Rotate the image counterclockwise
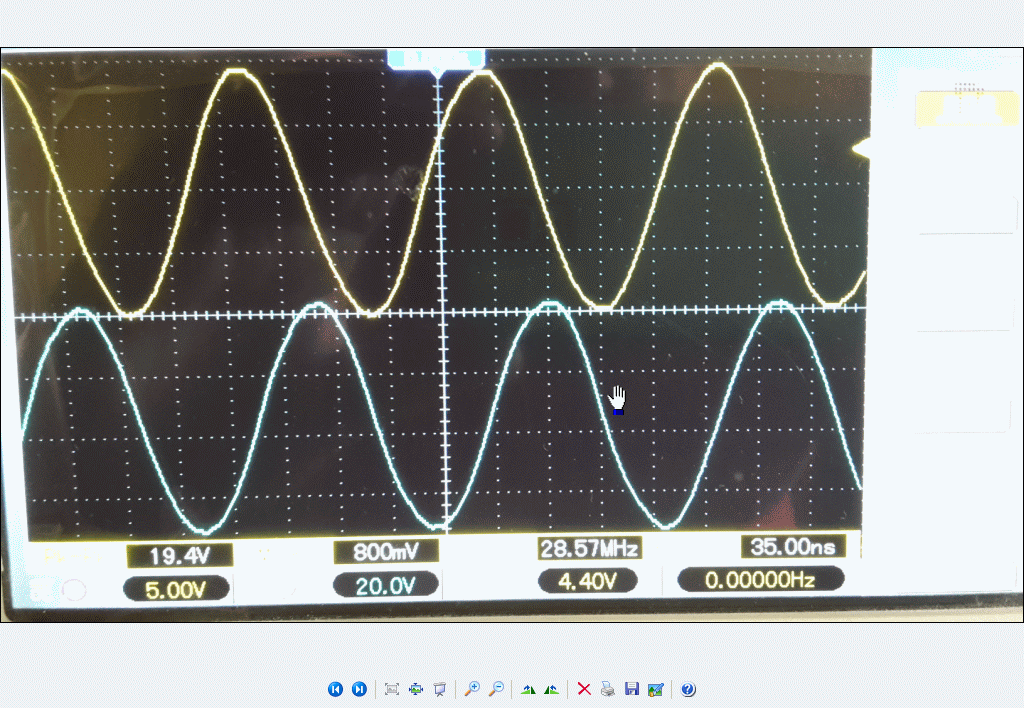1024x708 pixels. [551, 689]
